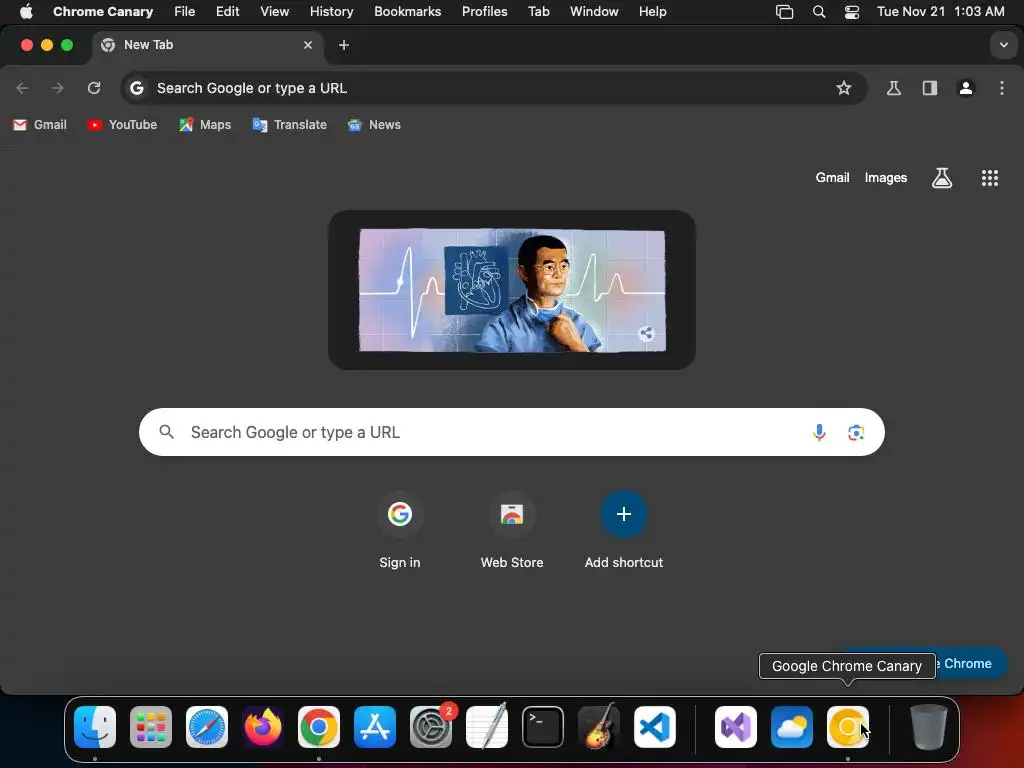Open the Help menu
Viewport: 1024px width, 768px height.
coord(652,12)
